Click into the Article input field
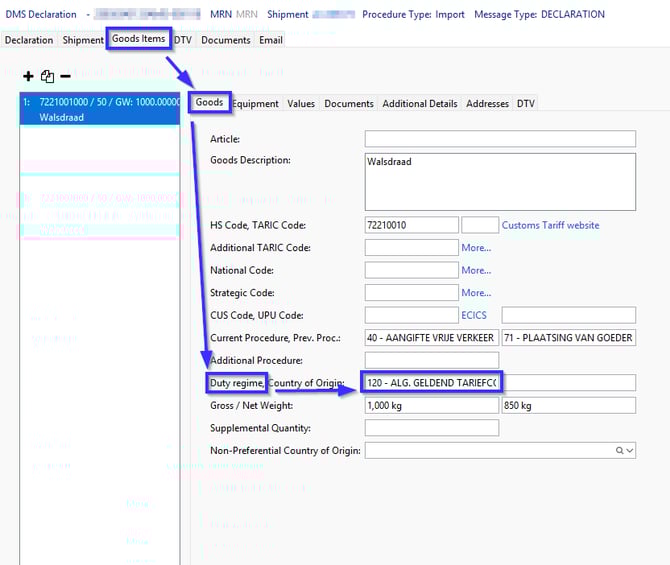 click(x=499, y=139)
